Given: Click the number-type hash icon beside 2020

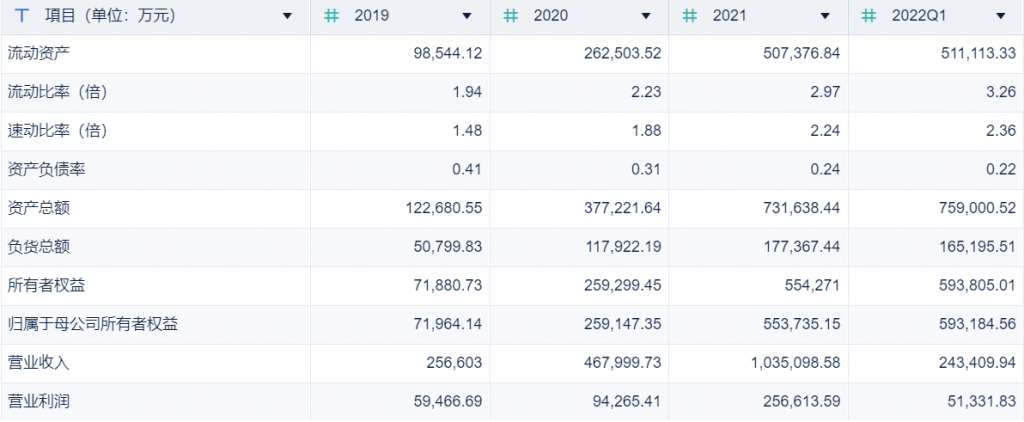Looking at the screenshot, I should [511, 16].
